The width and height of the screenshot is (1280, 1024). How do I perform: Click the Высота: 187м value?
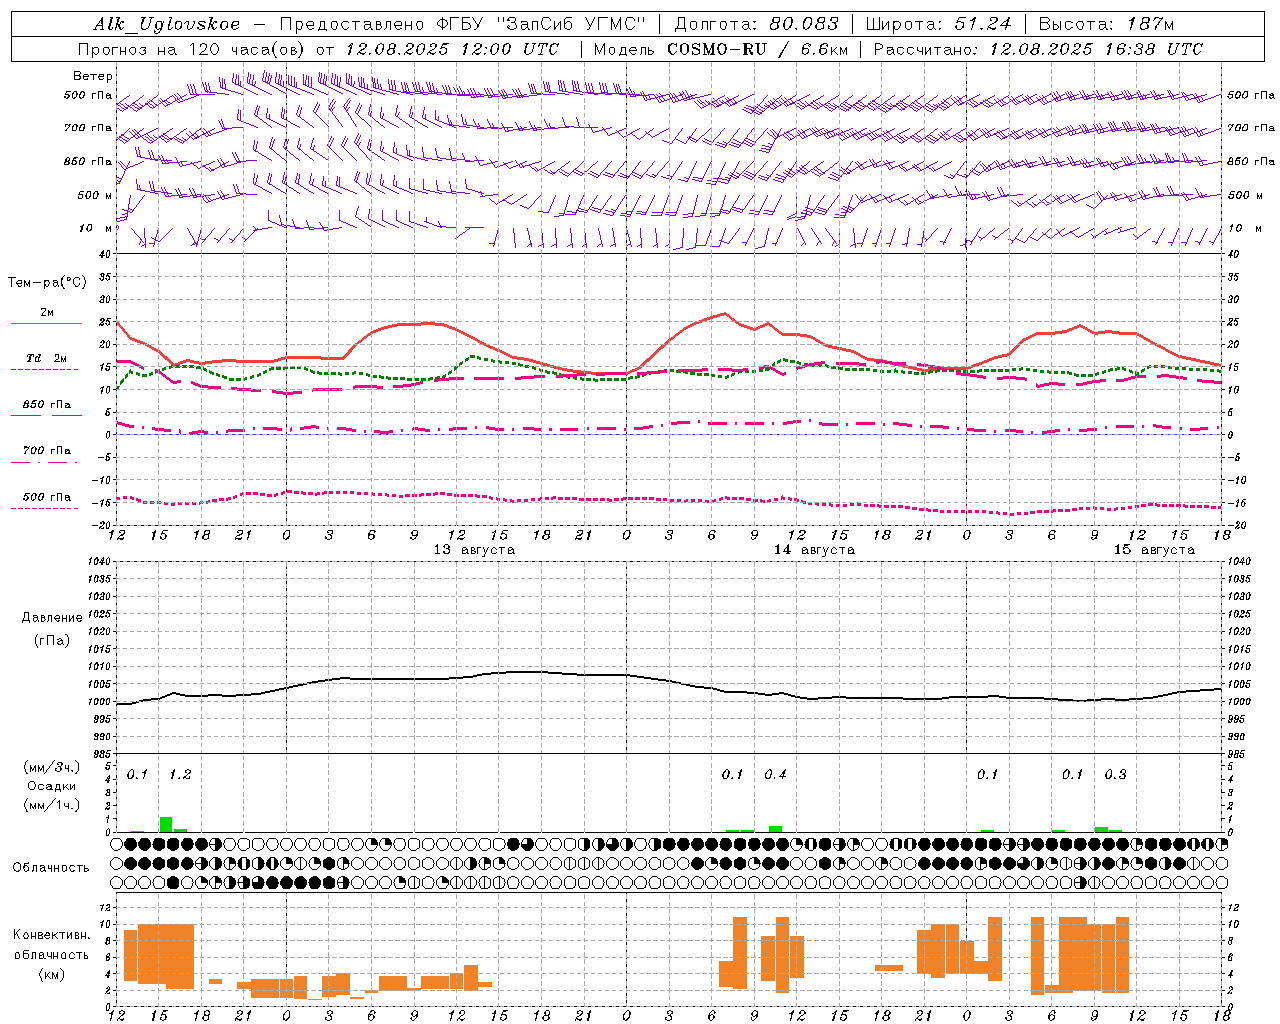point(1106,24)
